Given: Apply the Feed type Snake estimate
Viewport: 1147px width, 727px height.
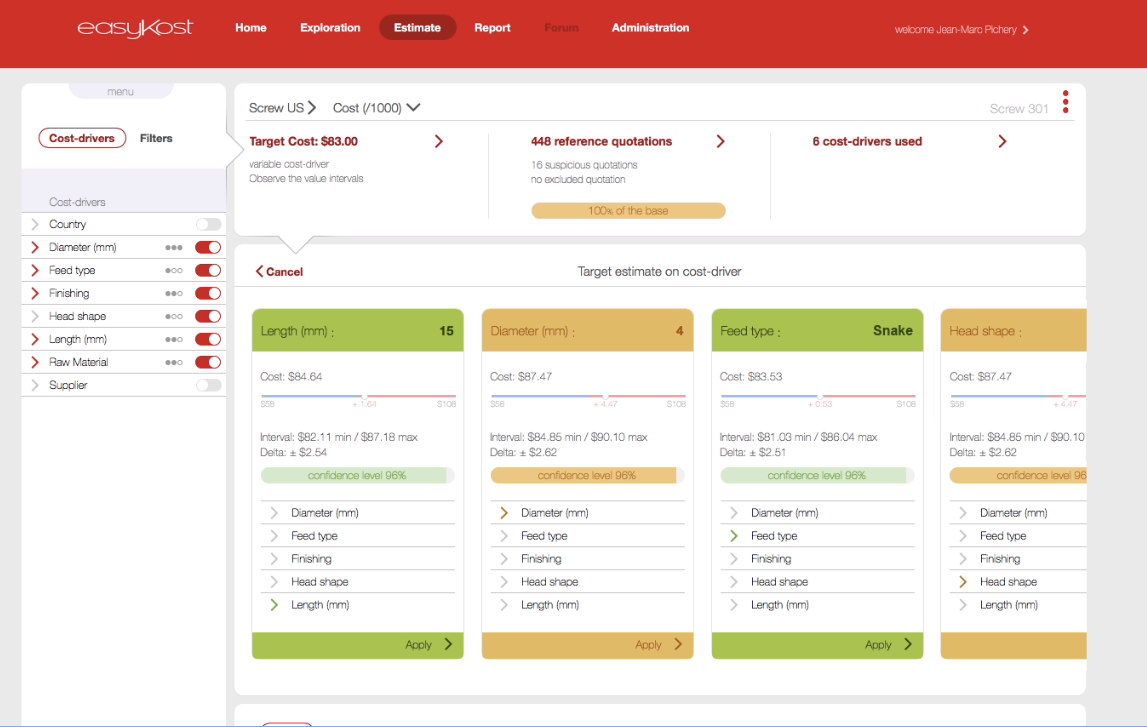Looking at the screenshot, I should pyautogui.click(x=817, y=645).
